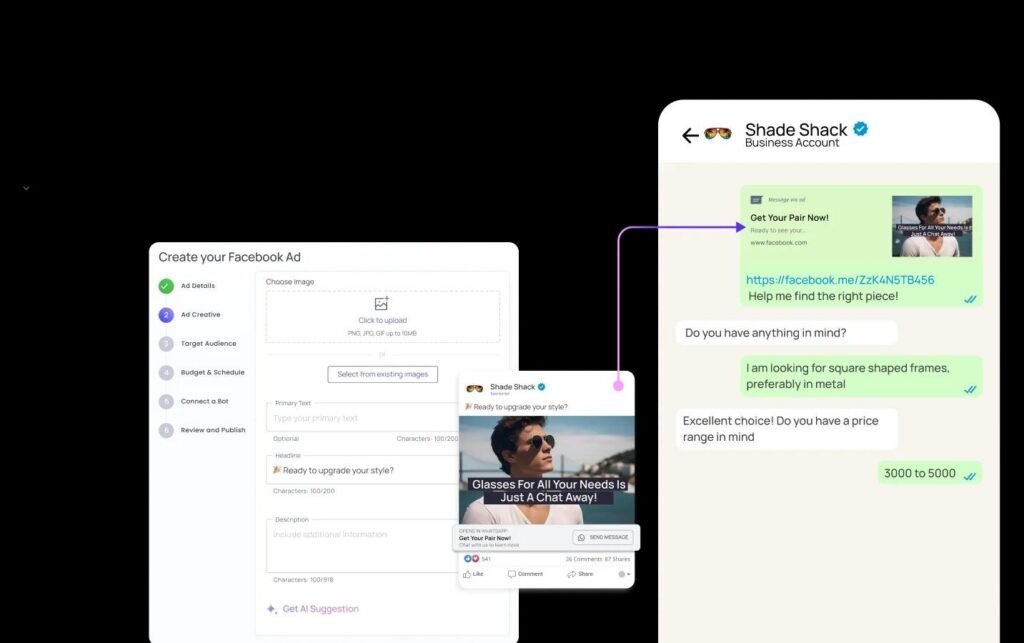Click into the Description text area

(362, 546)
